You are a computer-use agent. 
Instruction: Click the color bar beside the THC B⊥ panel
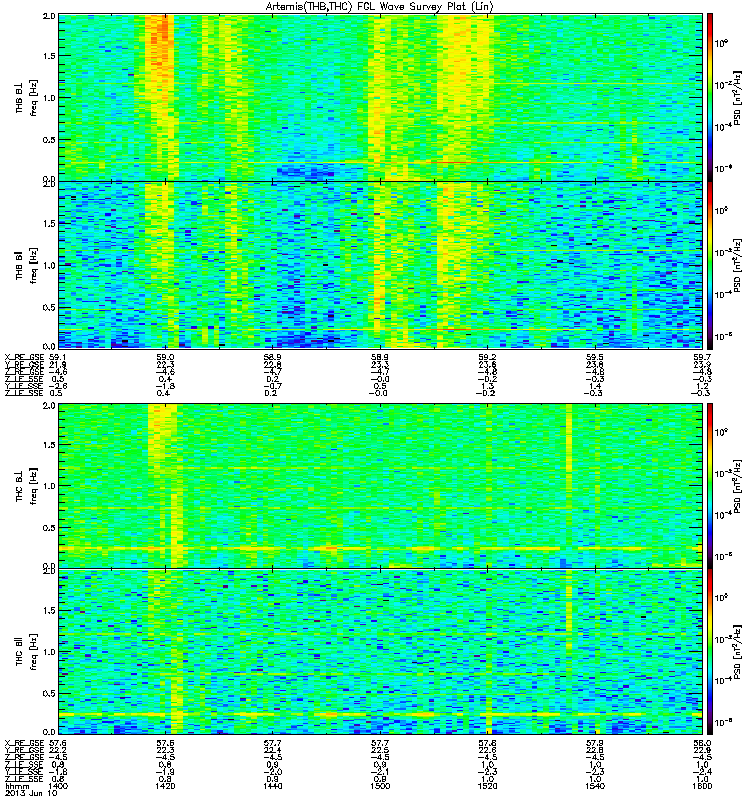point(710,486)
